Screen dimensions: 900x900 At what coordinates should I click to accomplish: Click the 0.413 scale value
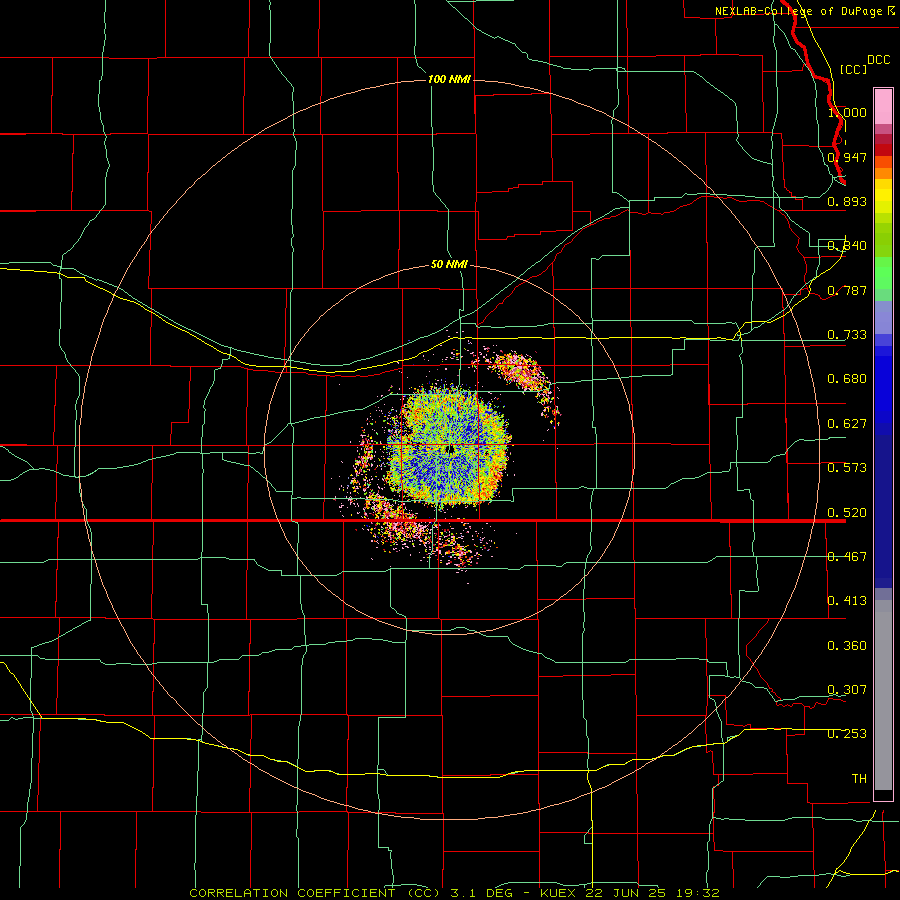[x=847, y=600]
